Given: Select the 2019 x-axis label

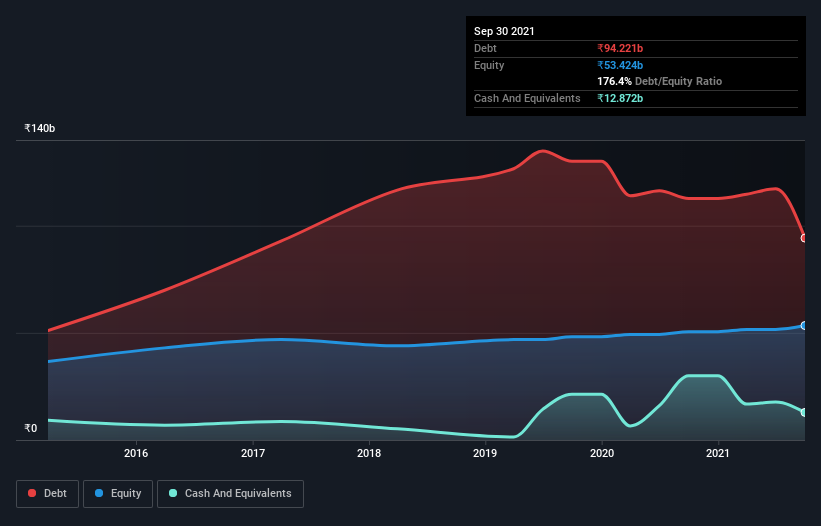Looking at the screenshot, I should click(485, 453).
